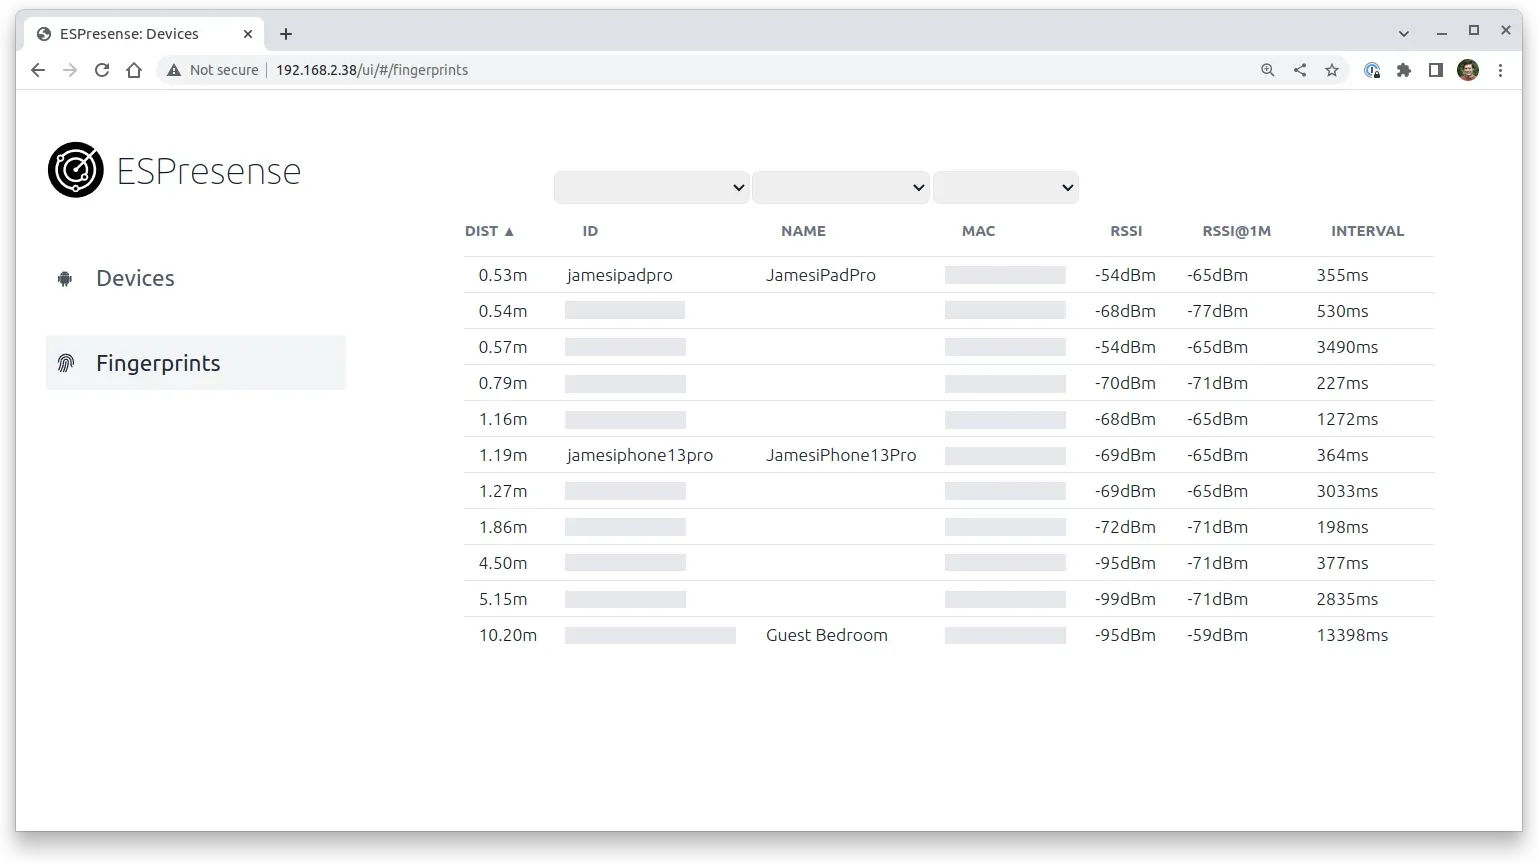Sort table by RSSI@1M column
The width and height of the screenshot is (1538, 863).
tap(1236, 231)
